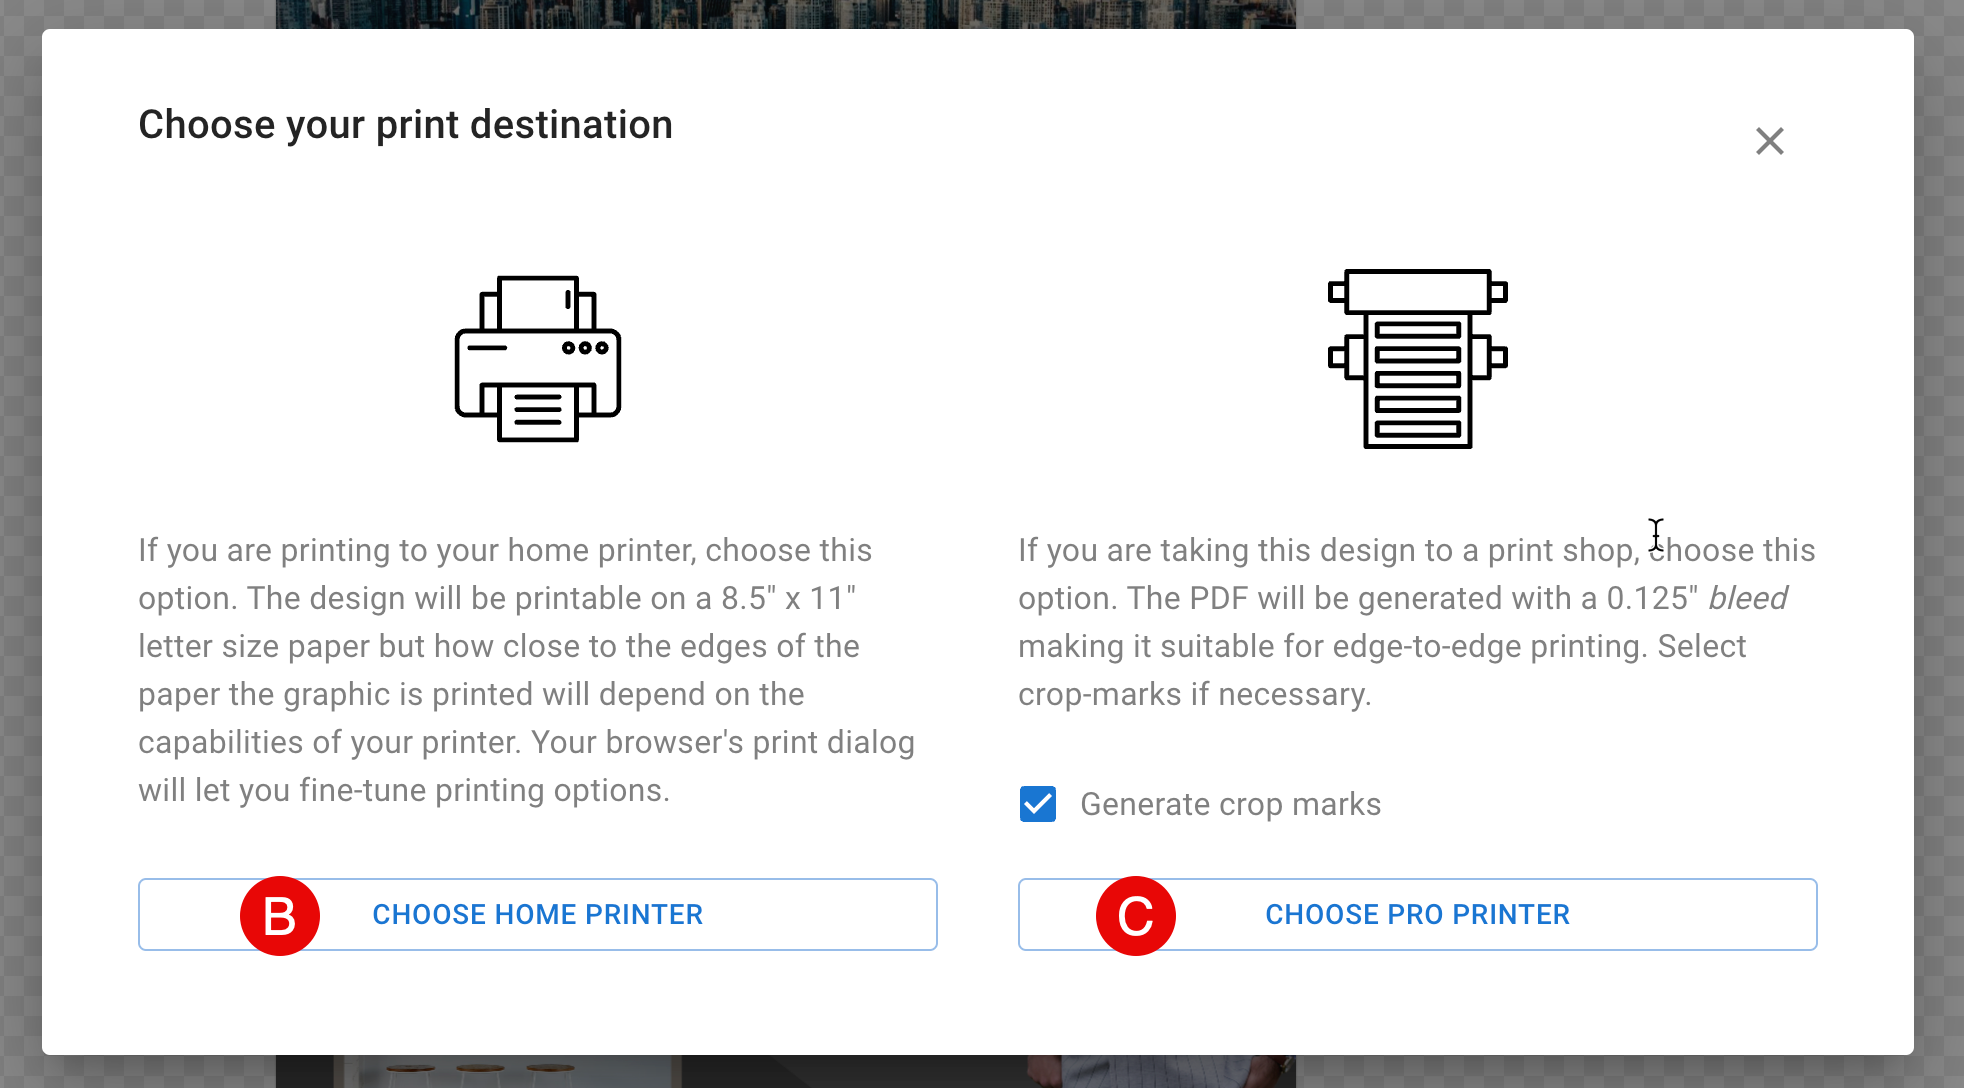The height and width of the screenshot is (1088, 1964).
Task: Click the print shop description paragraph
Action: [1417, 622]
